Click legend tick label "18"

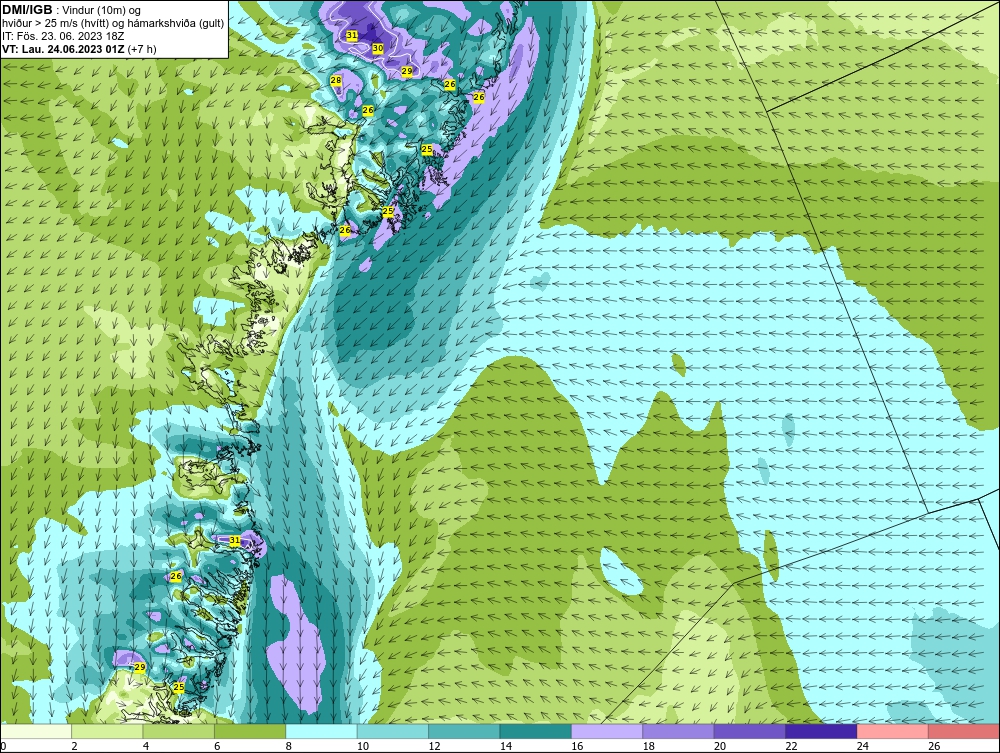pyautogui.click(x=649, y=746)
